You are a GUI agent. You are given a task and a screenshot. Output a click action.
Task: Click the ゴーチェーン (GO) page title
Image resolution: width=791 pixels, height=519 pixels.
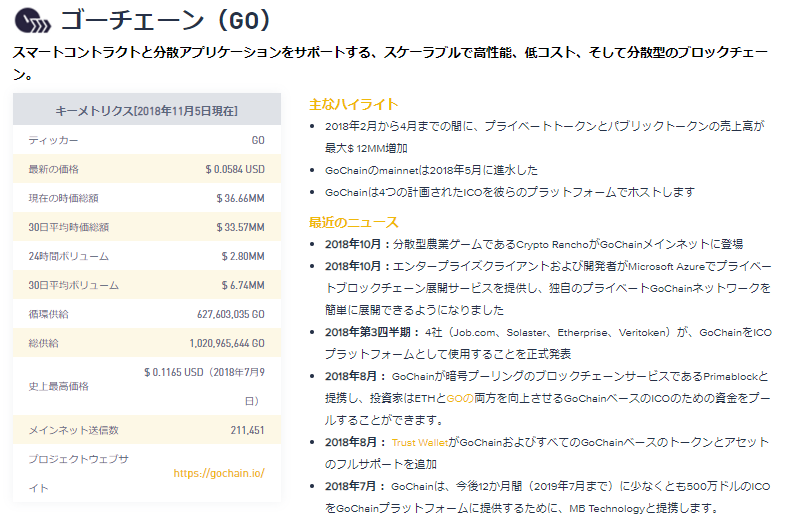[x=165, y=21]
